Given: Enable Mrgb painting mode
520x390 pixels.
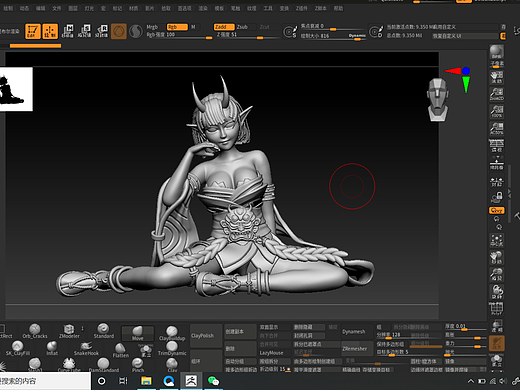Looking at the screenshot, I should coord(152,27).
